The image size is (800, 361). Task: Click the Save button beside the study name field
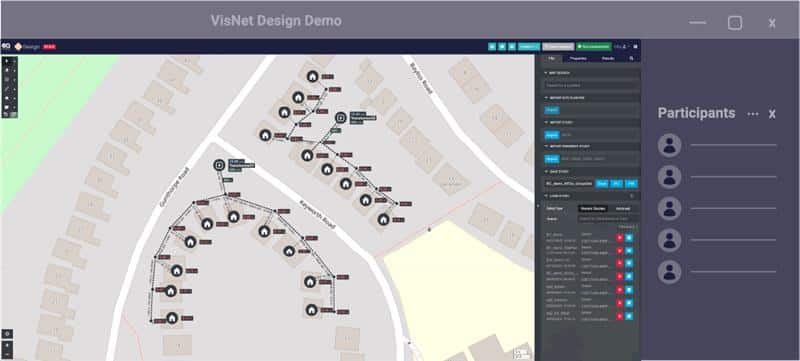click(x=602, y=184)
